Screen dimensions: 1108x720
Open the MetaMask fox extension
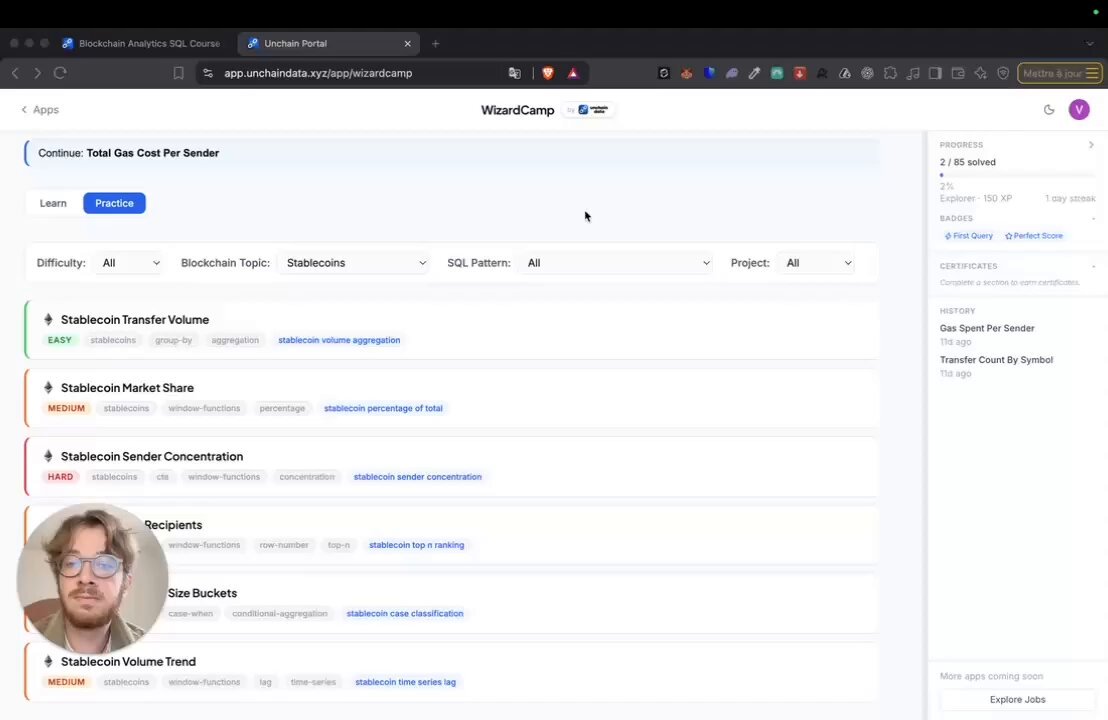point(686,73)
